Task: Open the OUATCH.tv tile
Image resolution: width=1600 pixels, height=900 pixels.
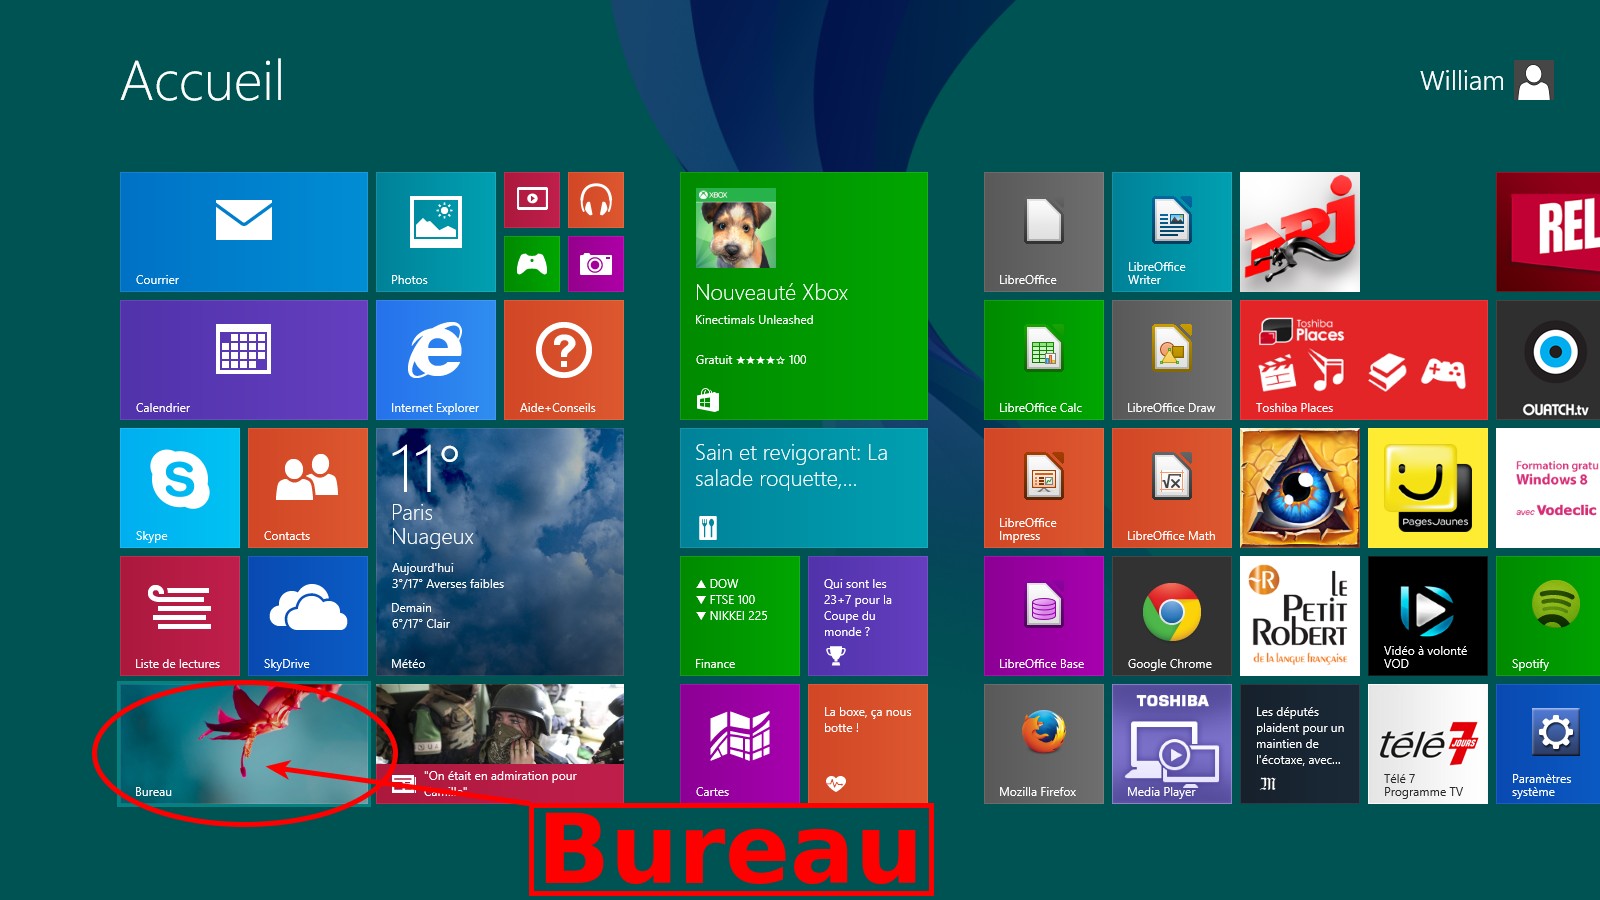Action: tap(1548, 360)
